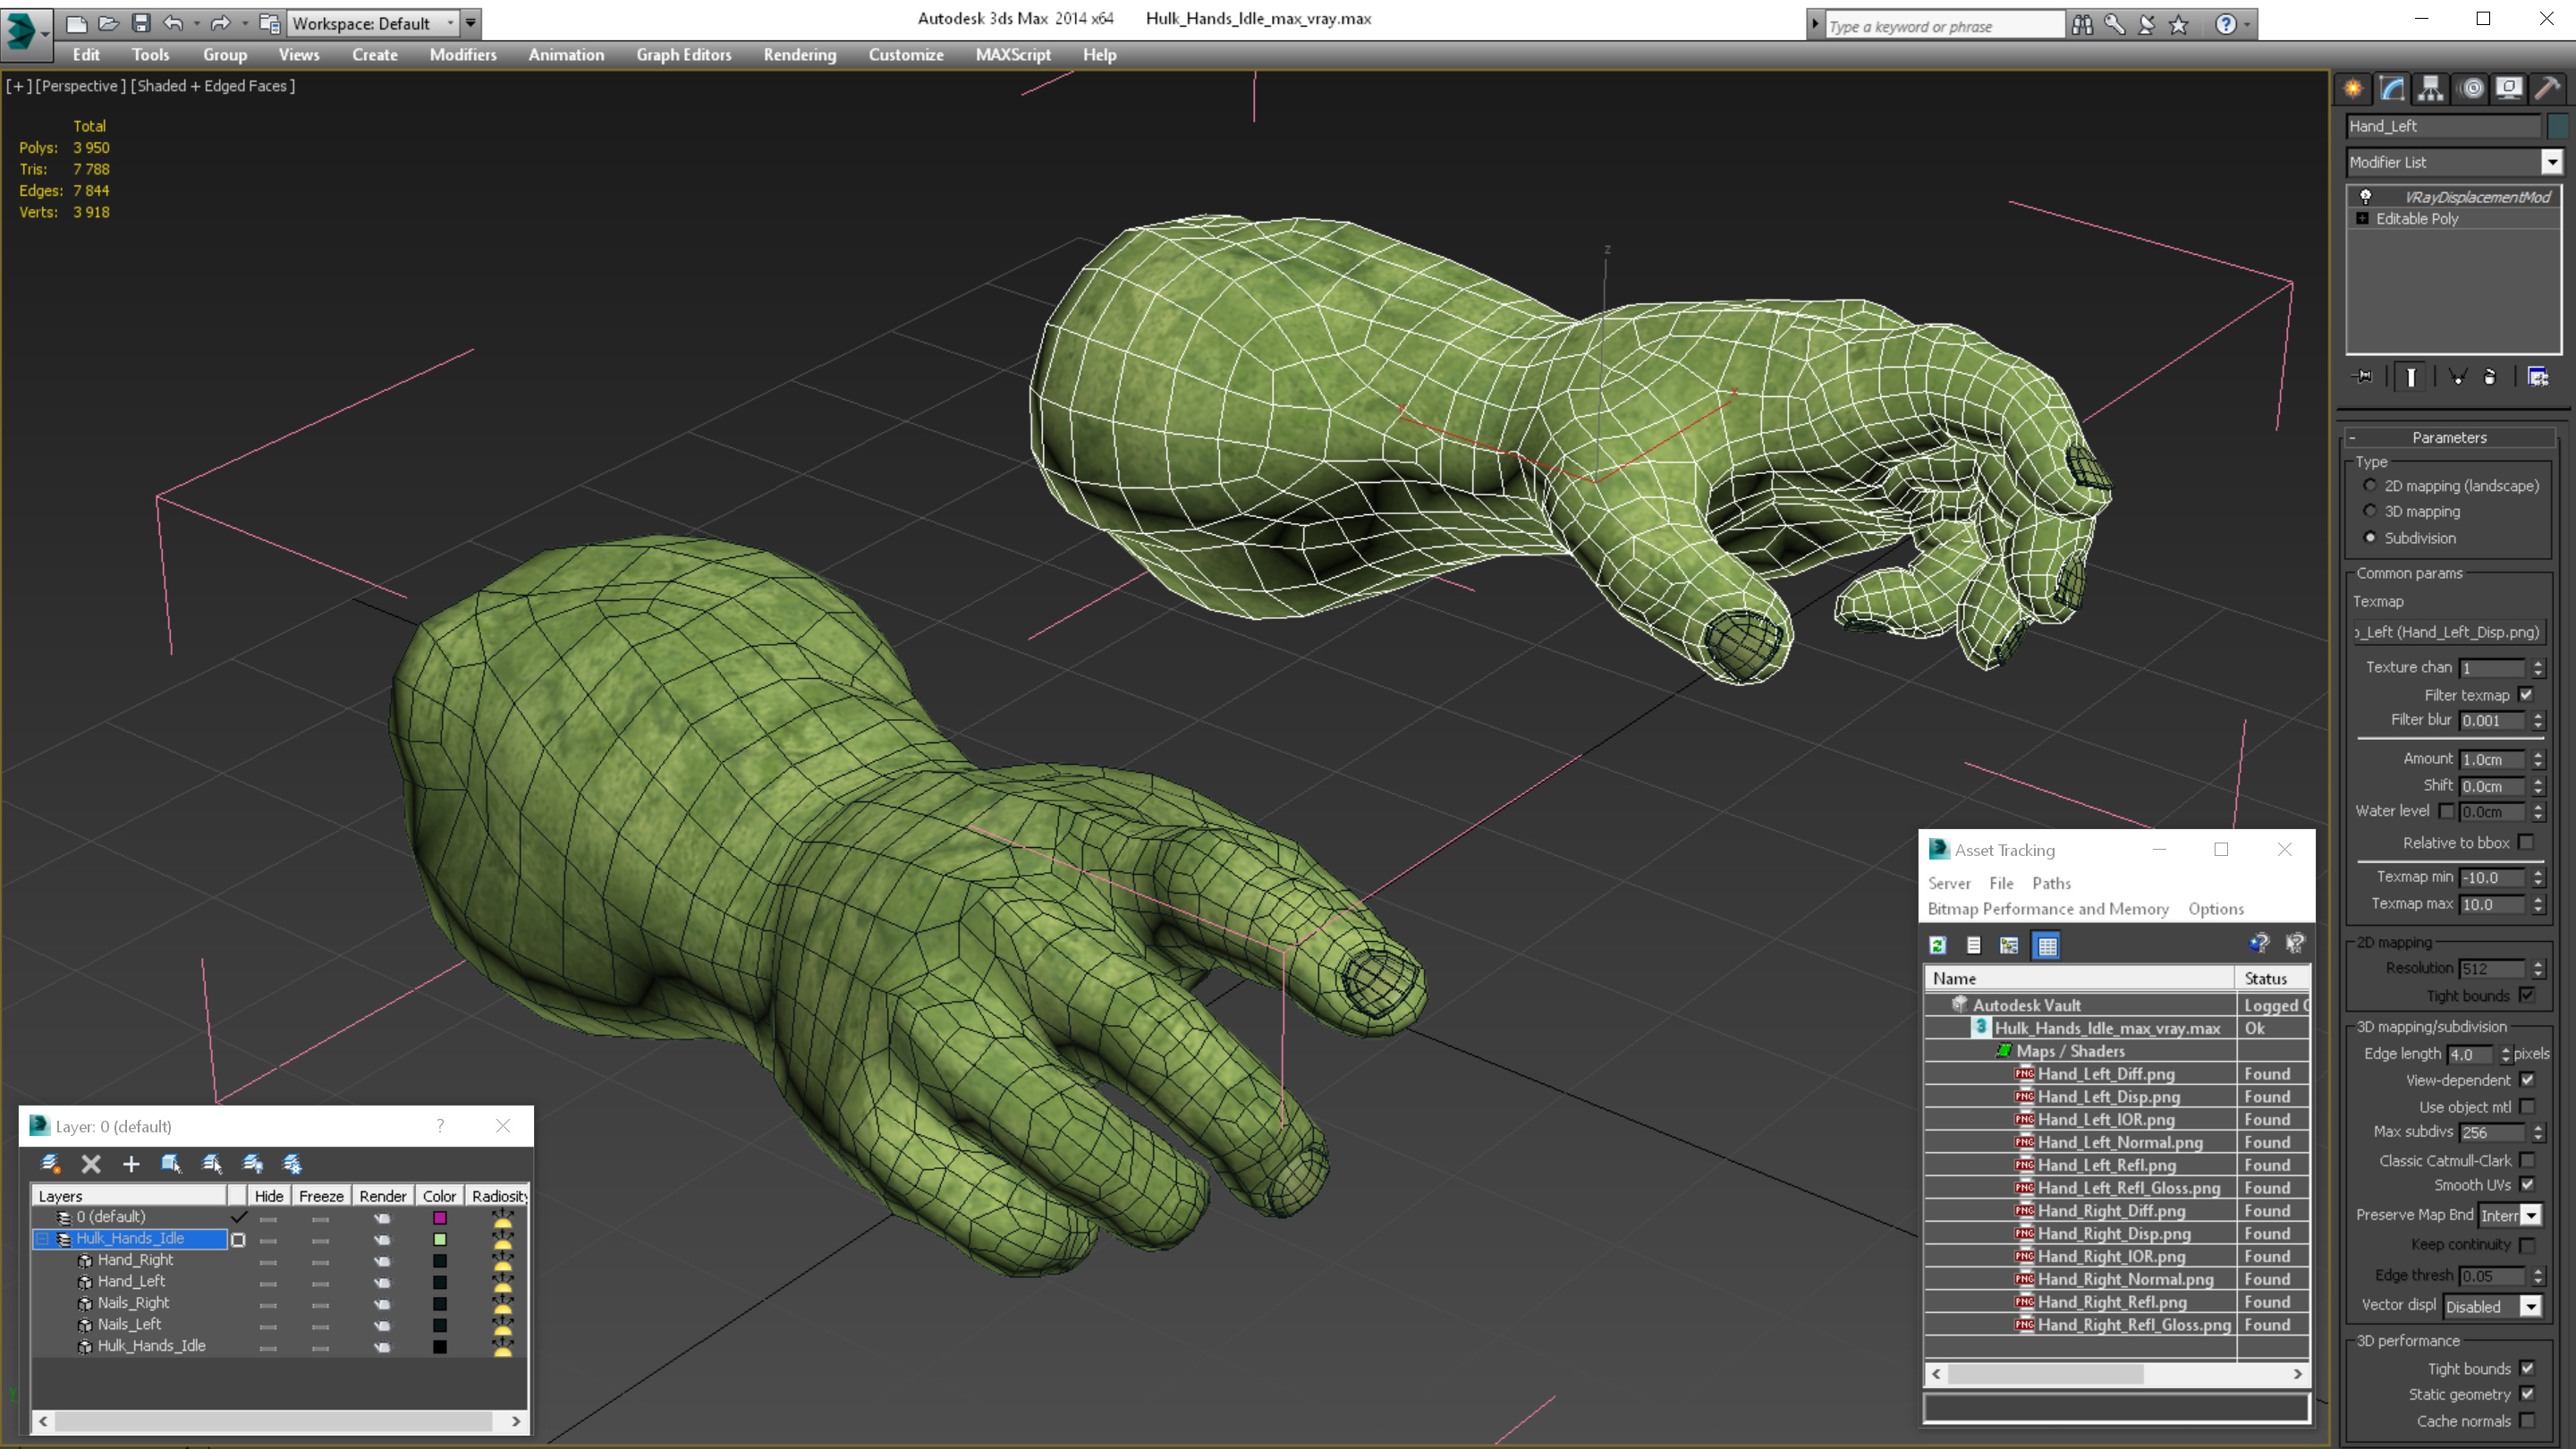Click the New Scene icon in the quick access toolbar

point(76,23)
